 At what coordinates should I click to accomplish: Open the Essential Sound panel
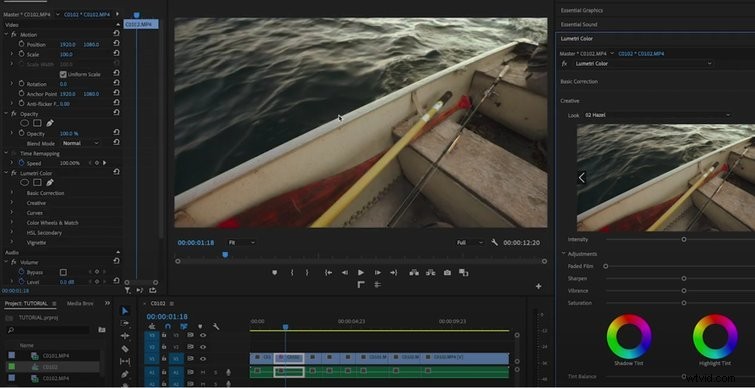click(579, 24)
